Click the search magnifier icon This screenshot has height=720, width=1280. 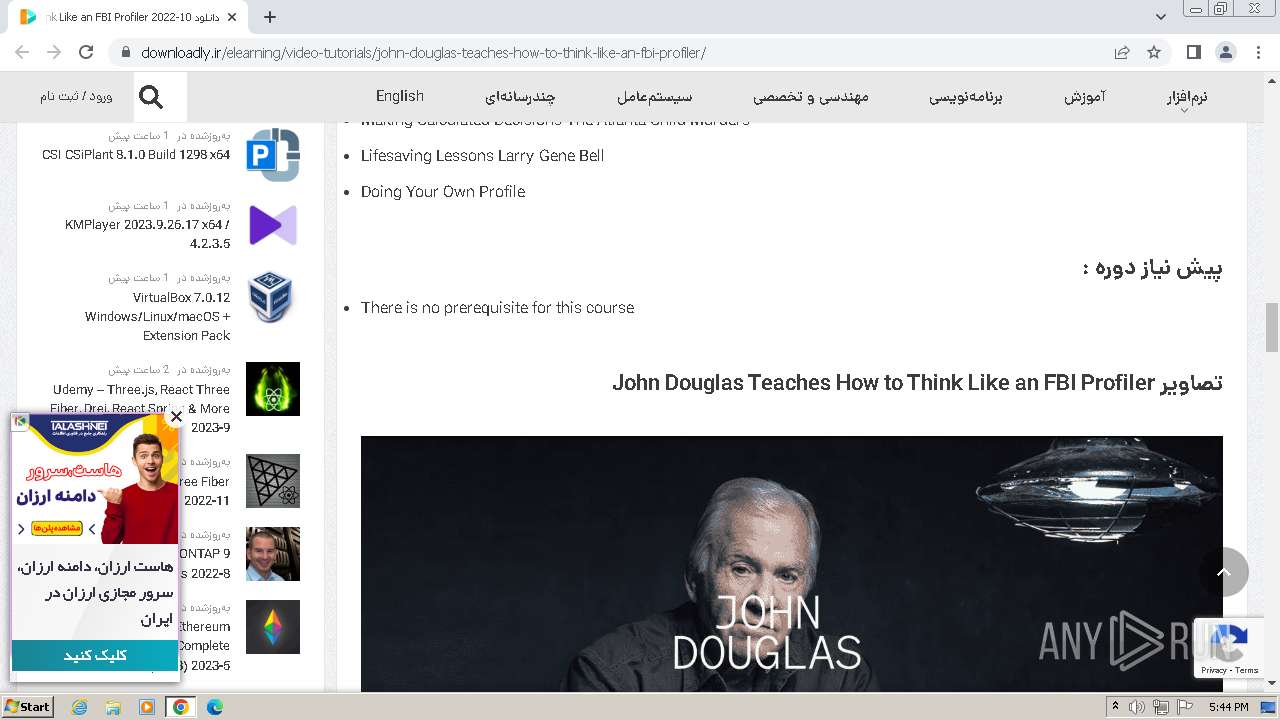[151, 96]
